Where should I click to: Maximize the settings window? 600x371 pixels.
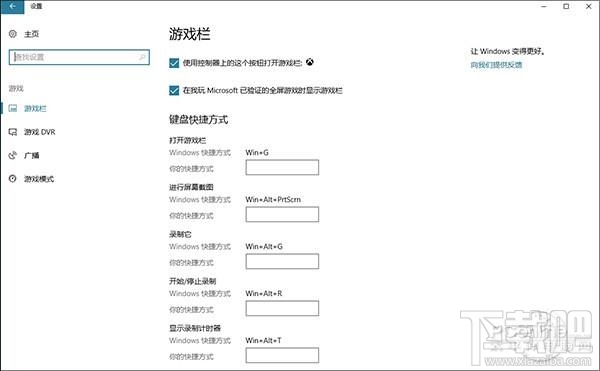(566, 7)
